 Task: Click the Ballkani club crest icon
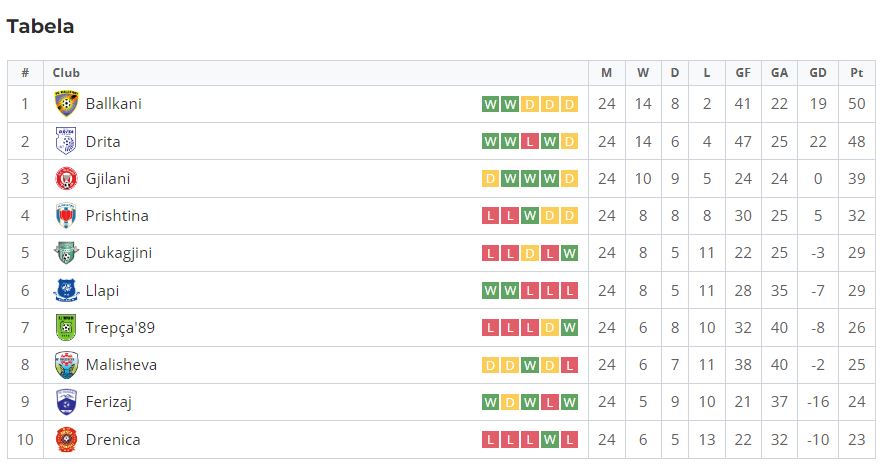66,104
